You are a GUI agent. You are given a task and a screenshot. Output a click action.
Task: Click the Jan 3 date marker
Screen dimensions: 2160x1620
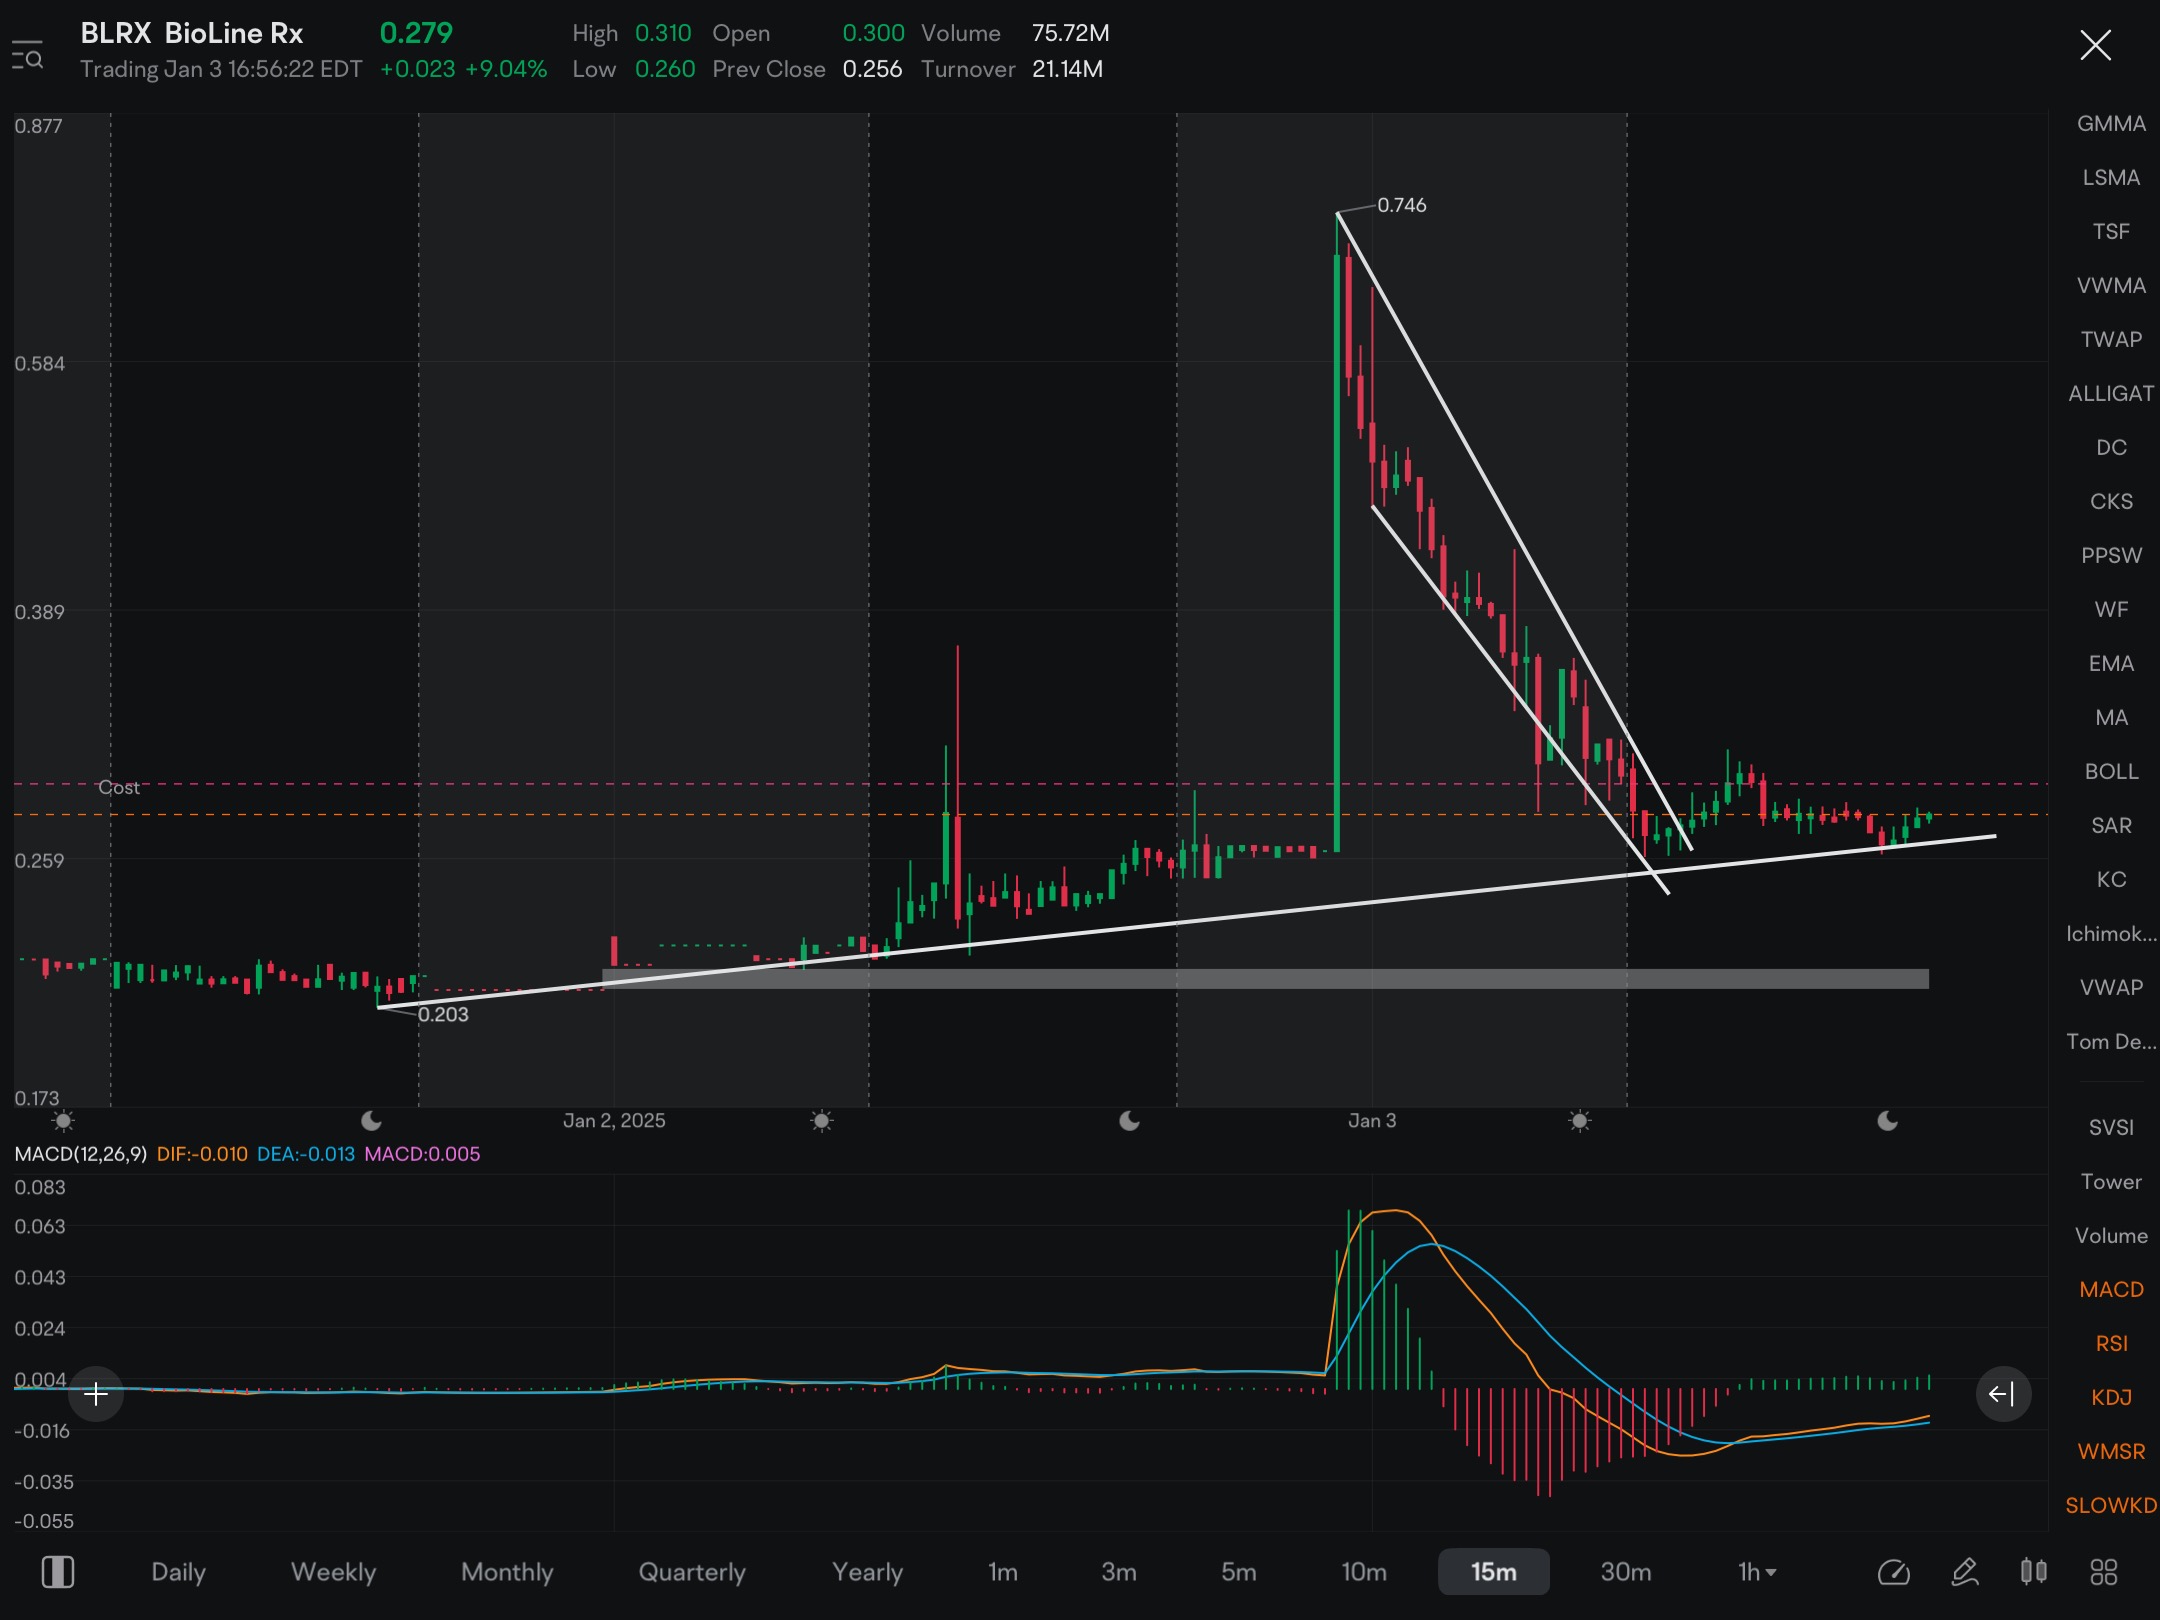[x=1372, y=1121]
